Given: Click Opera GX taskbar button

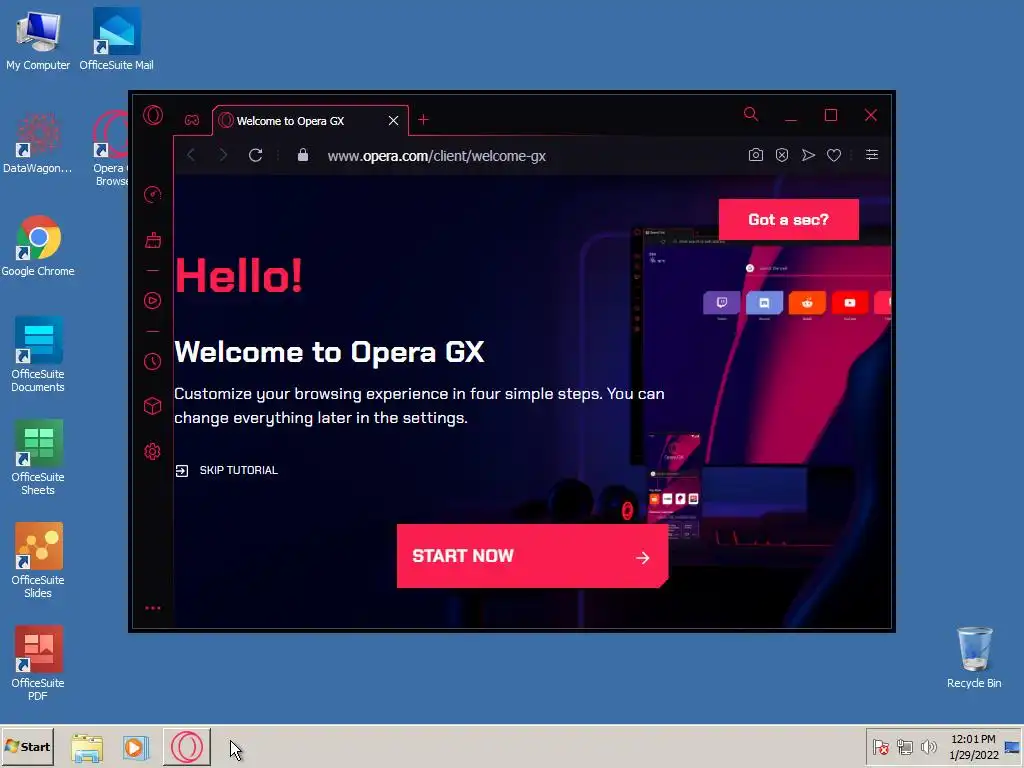Looking at the screenshot, I should pyautogui.click(x=187, y=746).
